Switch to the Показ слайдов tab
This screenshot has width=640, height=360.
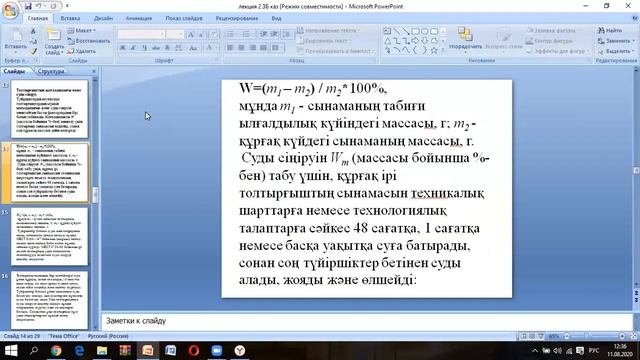(184, 18)
